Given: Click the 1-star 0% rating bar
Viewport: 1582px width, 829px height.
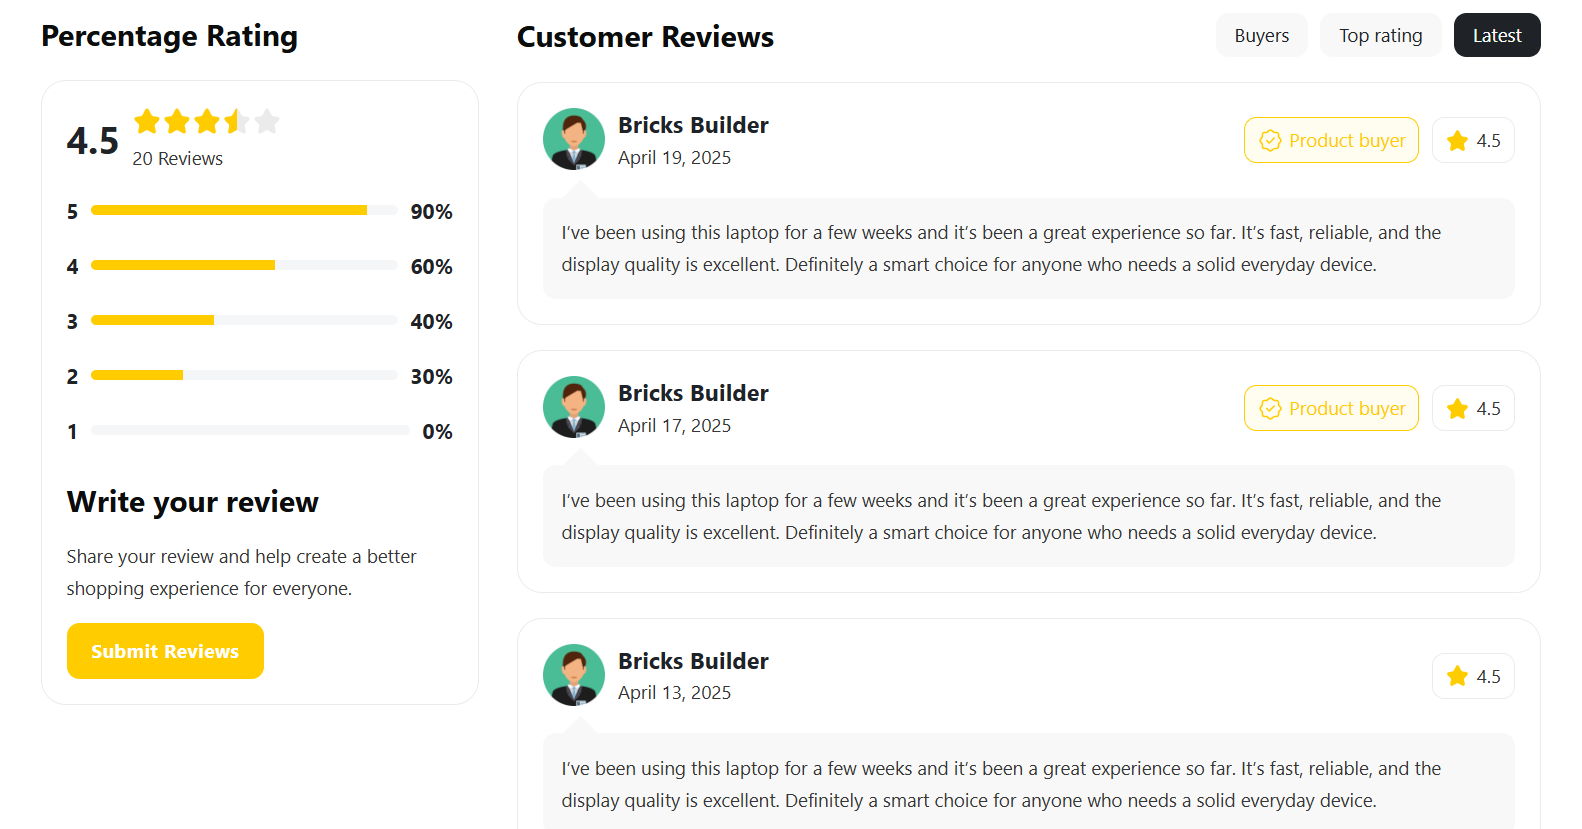Looking at the screenshot, I should click(x=250, y=430).
